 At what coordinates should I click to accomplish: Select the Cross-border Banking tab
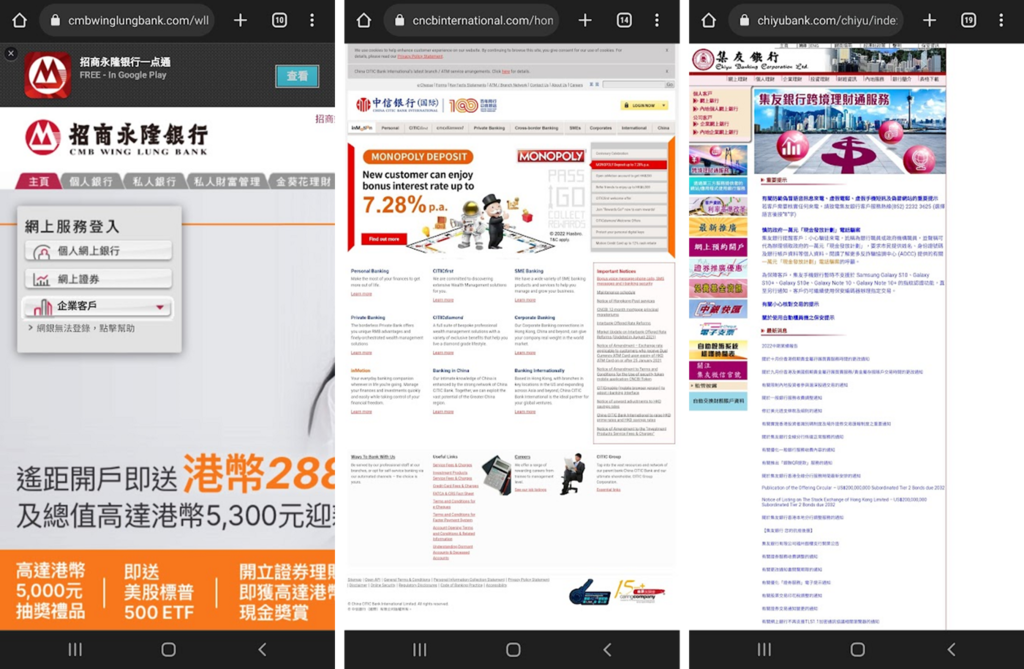tap(536, 128)
